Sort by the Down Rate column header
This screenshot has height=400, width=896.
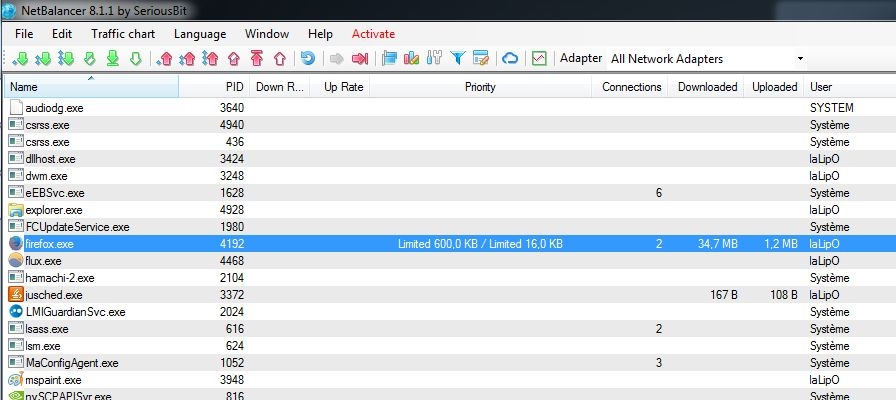click(279, 87)
